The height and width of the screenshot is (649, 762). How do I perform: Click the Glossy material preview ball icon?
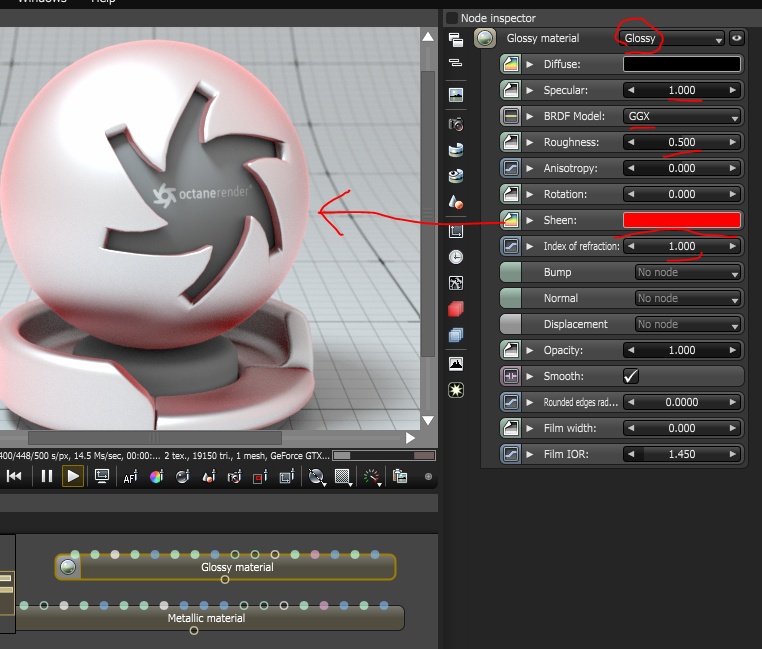pyautogui.click(x=485, y=38)
